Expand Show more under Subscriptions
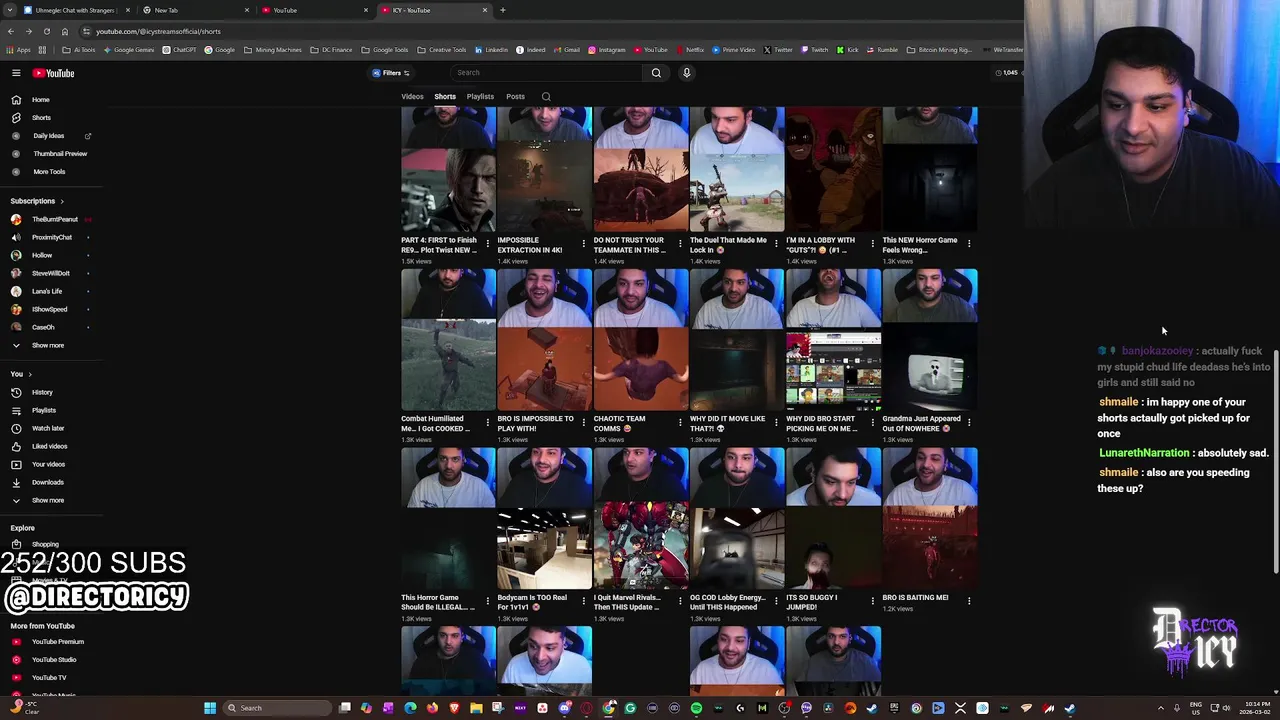This screenshot has width=1280, height=720. pos(50,345)
